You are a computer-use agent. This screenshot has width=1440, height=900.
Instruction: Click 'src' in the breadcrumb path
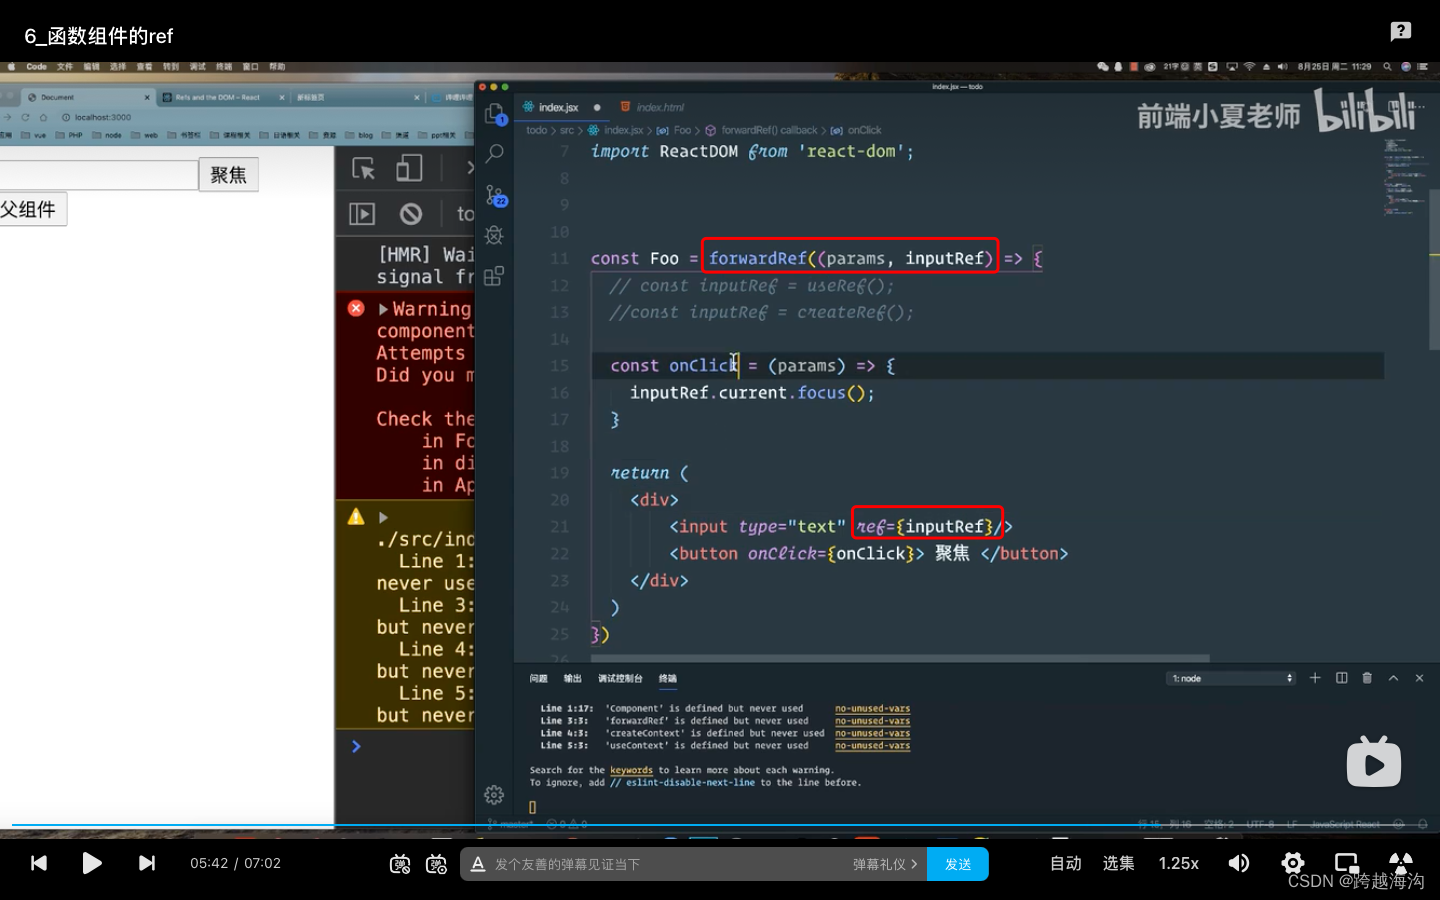[x=567, y=130]
